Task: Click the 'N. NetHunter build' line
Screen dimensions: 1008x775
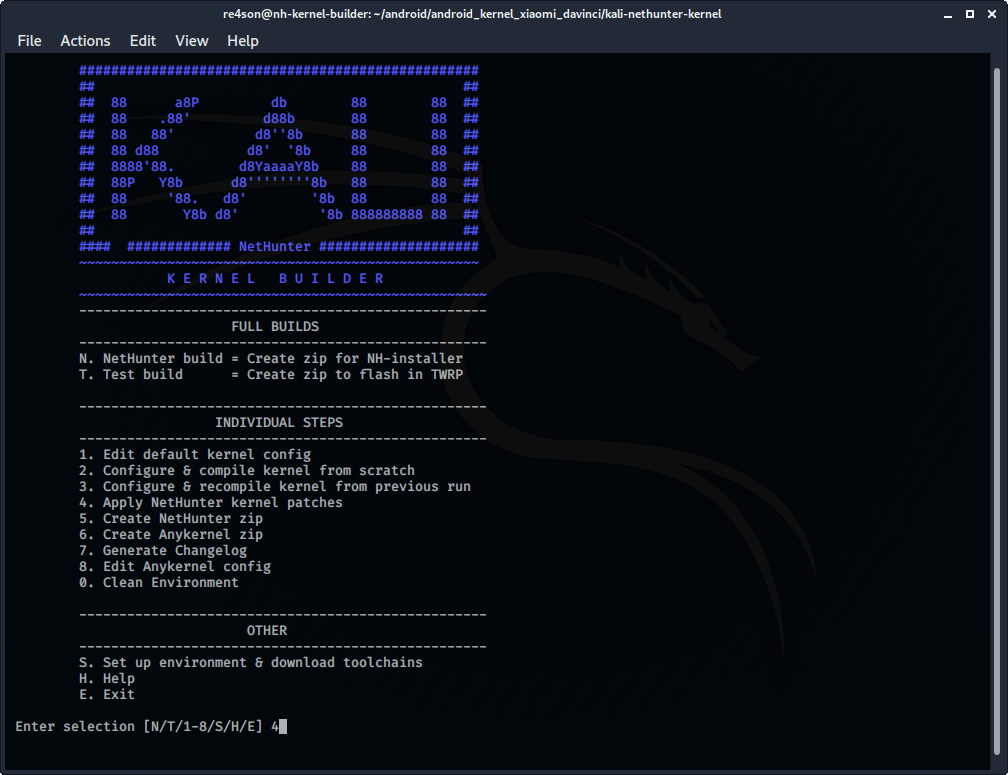Action: tap(270, 359)
